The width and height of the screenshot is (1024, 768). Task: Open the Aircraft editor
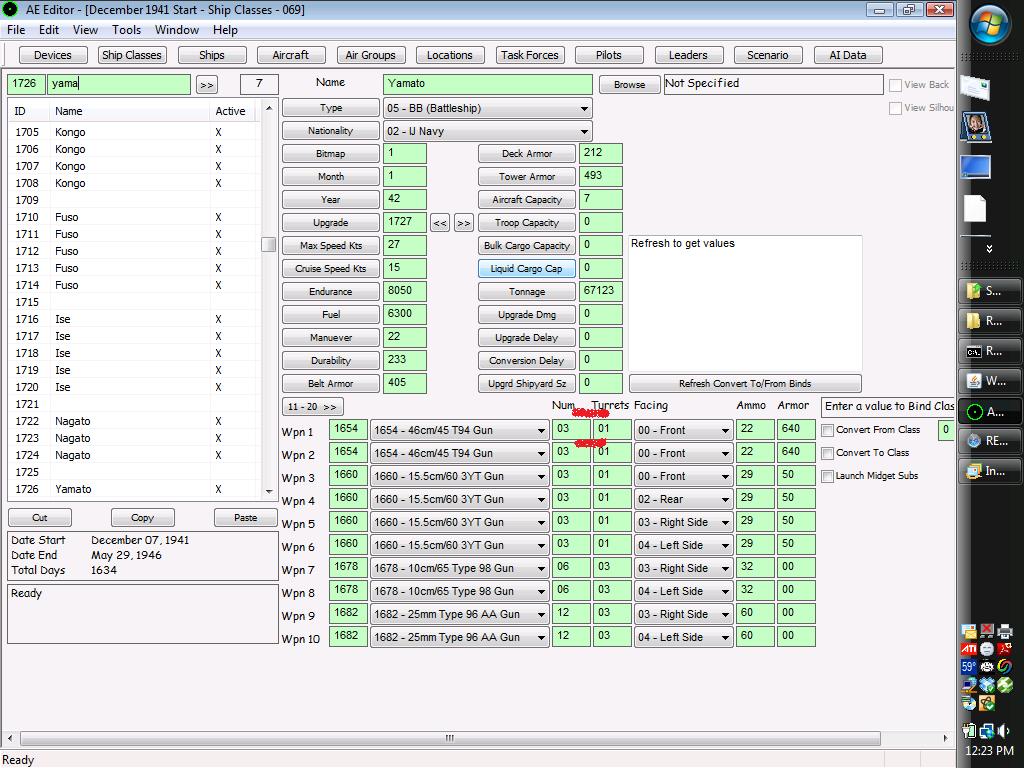(291, 56)
